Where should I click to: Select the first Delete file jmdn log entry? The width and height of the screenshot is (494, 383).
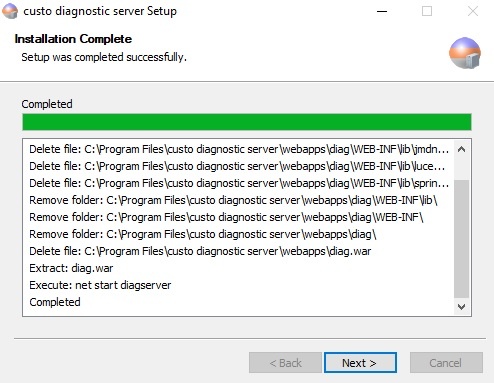[239, 149]
